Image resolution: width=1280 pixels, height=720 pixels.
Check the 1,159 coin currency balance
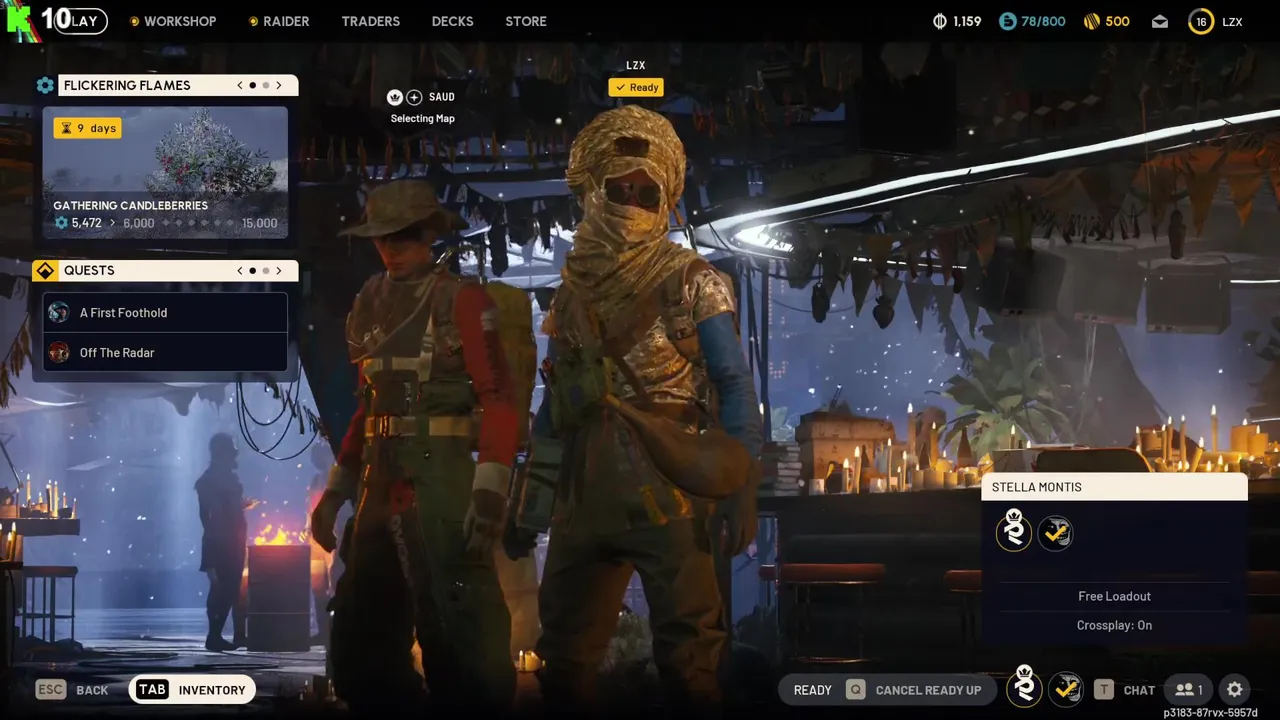[x=957, y=21]
